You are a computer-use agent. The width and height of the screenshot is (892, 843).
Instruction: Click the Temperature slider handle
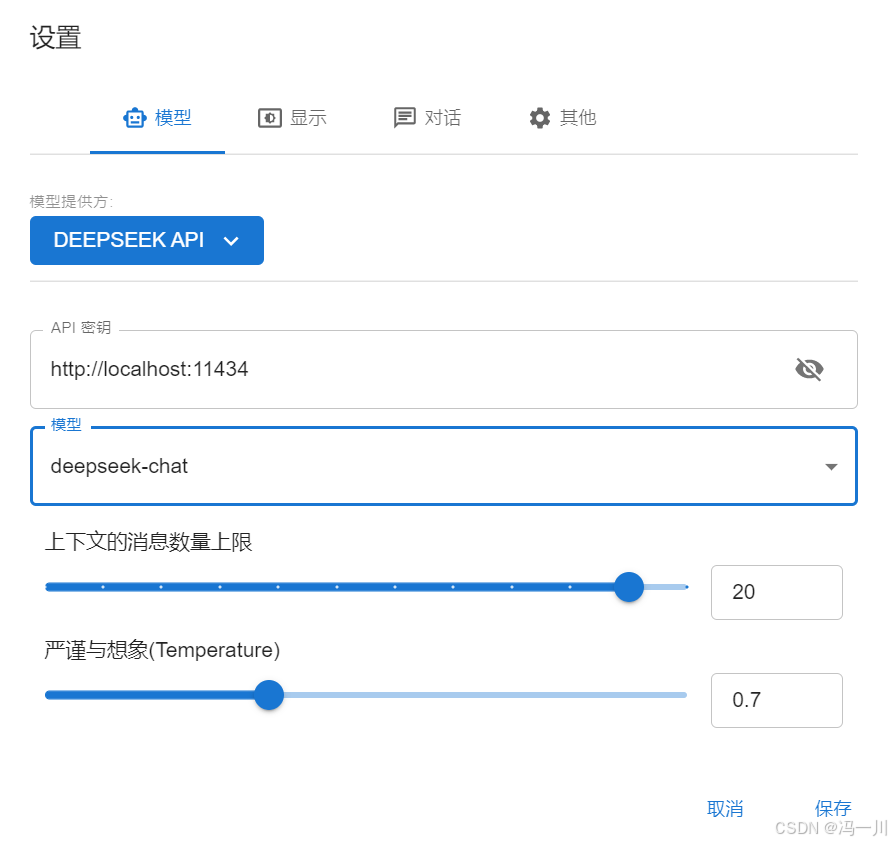point(269,695)
